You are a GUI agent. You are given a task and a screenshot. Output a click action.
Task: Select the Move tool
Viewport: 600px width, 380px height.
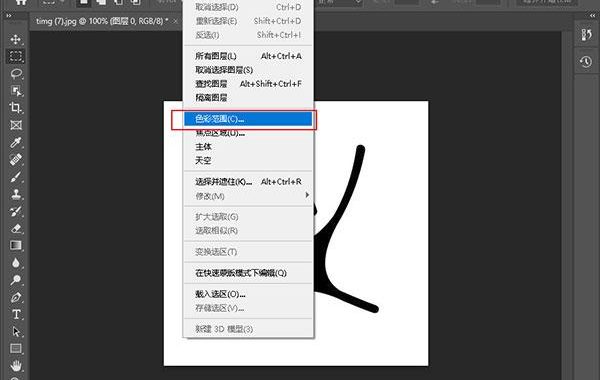point(16,39)
